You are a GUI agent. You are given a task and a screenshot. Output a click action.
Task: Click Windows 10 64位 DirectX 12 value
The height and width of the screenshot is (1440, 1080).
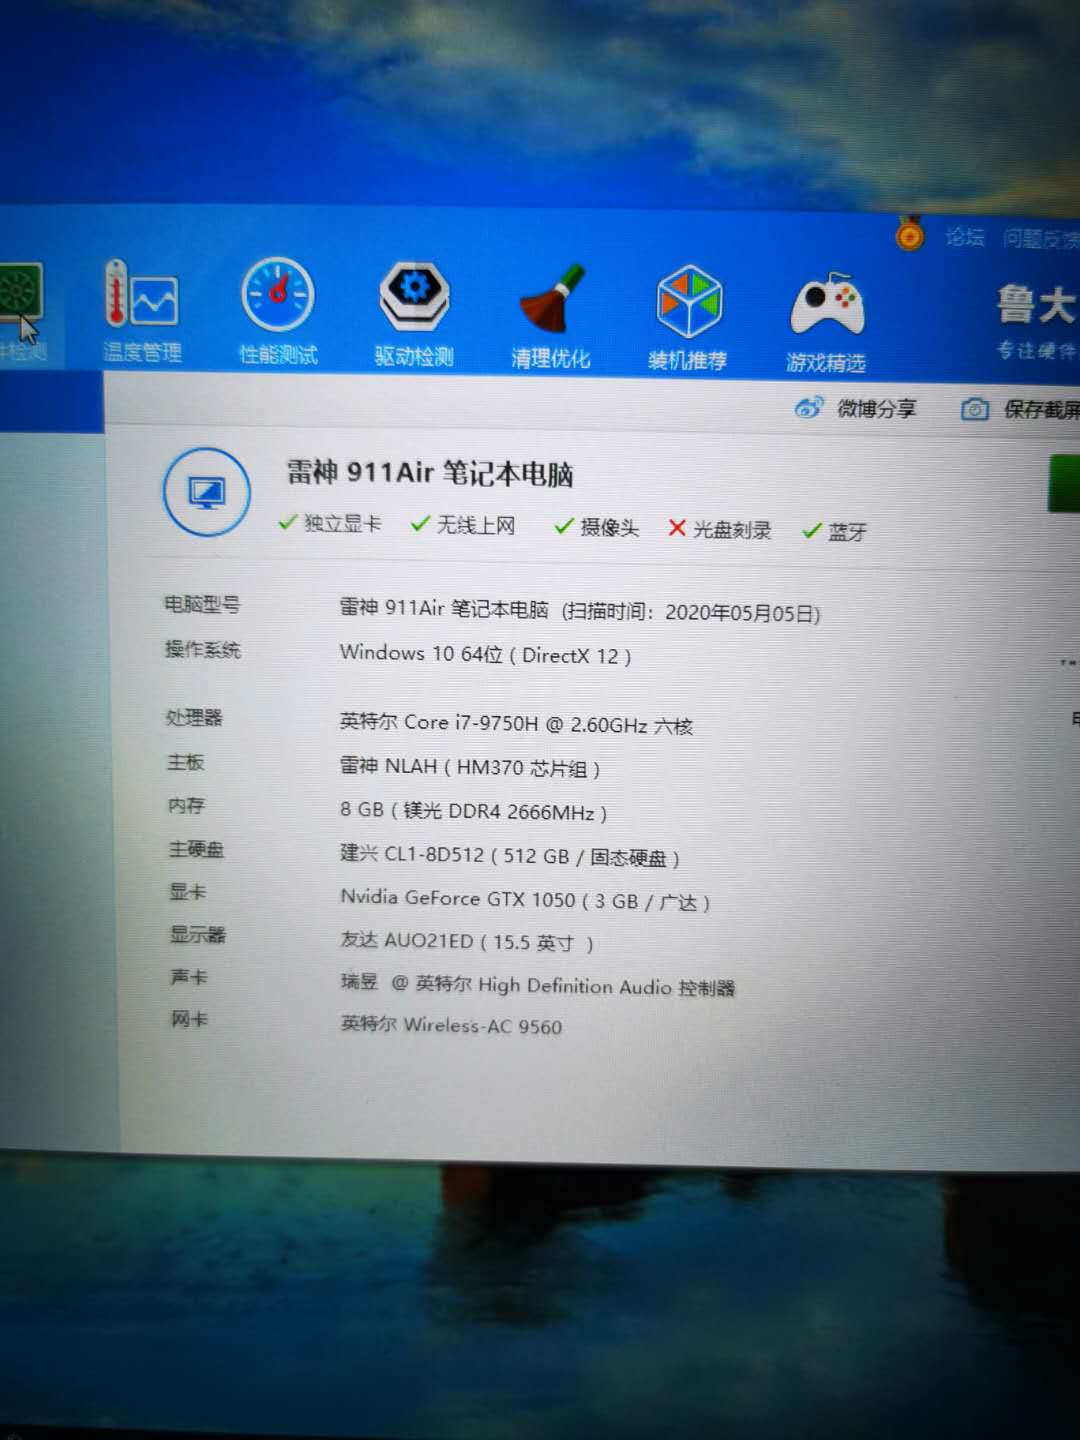click(x=486, y=654)
